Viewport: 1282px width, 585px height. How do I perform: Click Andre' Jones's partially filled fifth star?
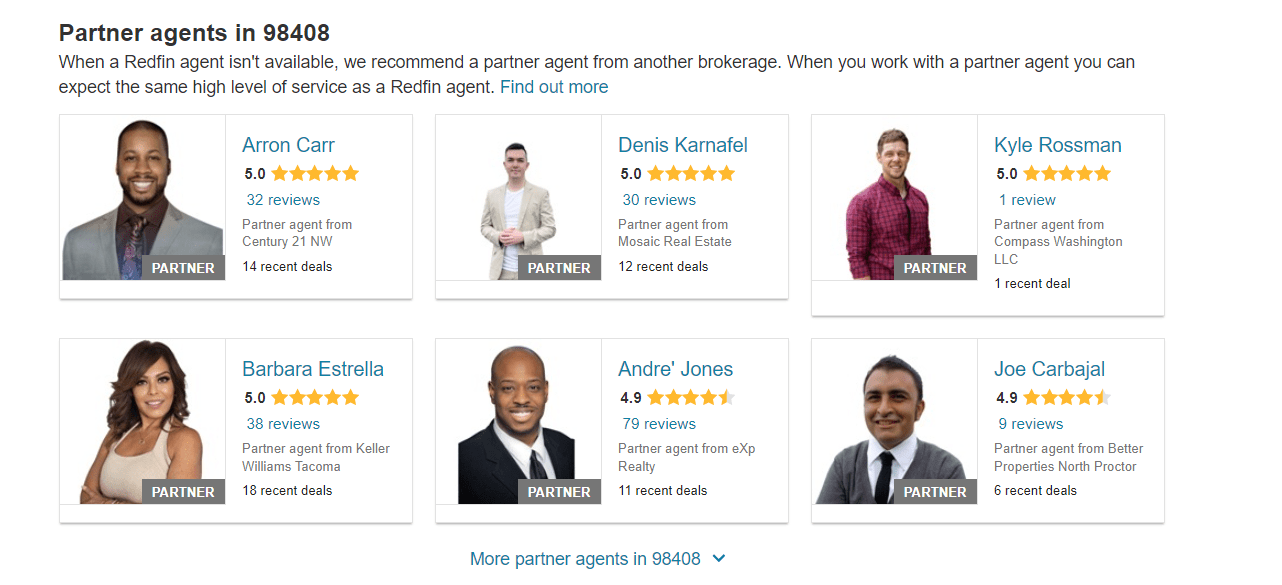(x=729, y=396)
